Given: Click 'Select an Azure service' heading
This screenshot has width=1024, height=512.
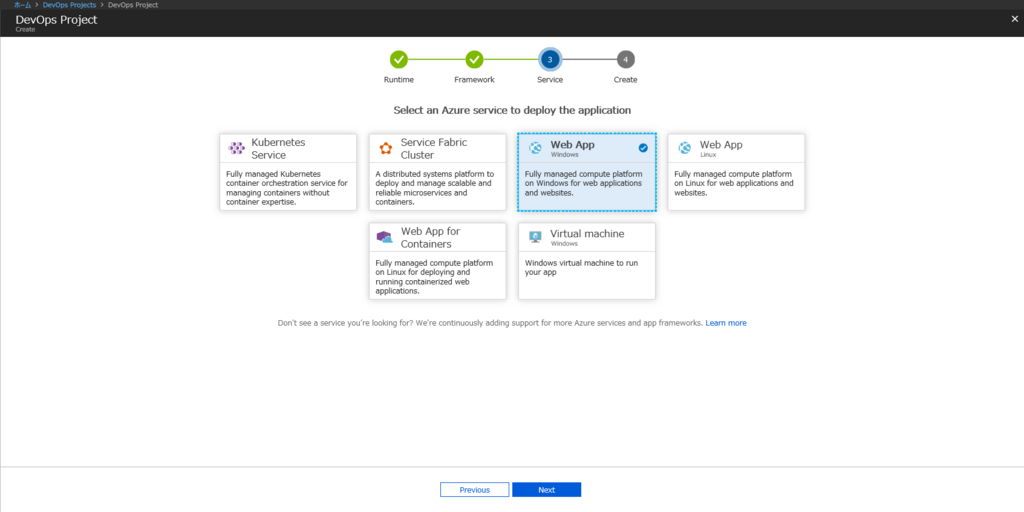Looking at the screenshot, I should [x=512, y=110].
